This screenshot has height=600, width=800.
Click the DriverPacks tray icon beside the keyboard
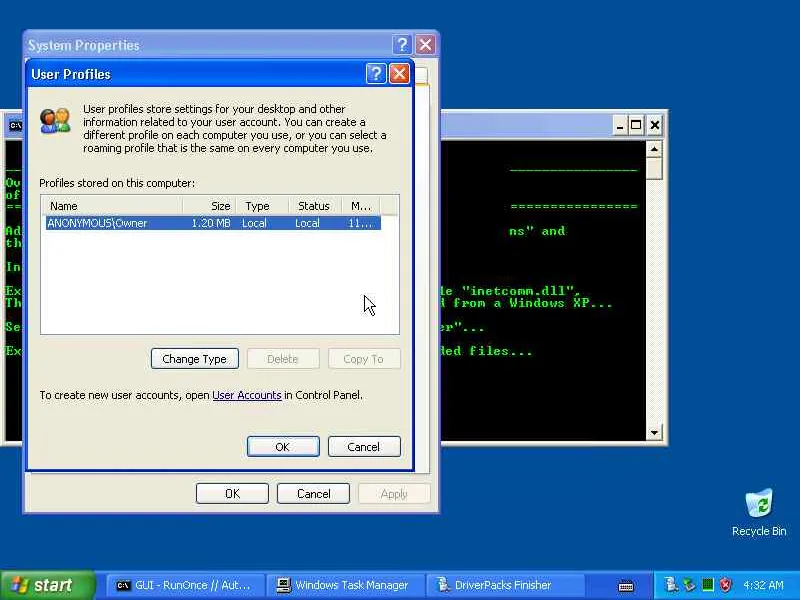click(x=671, y=585)
